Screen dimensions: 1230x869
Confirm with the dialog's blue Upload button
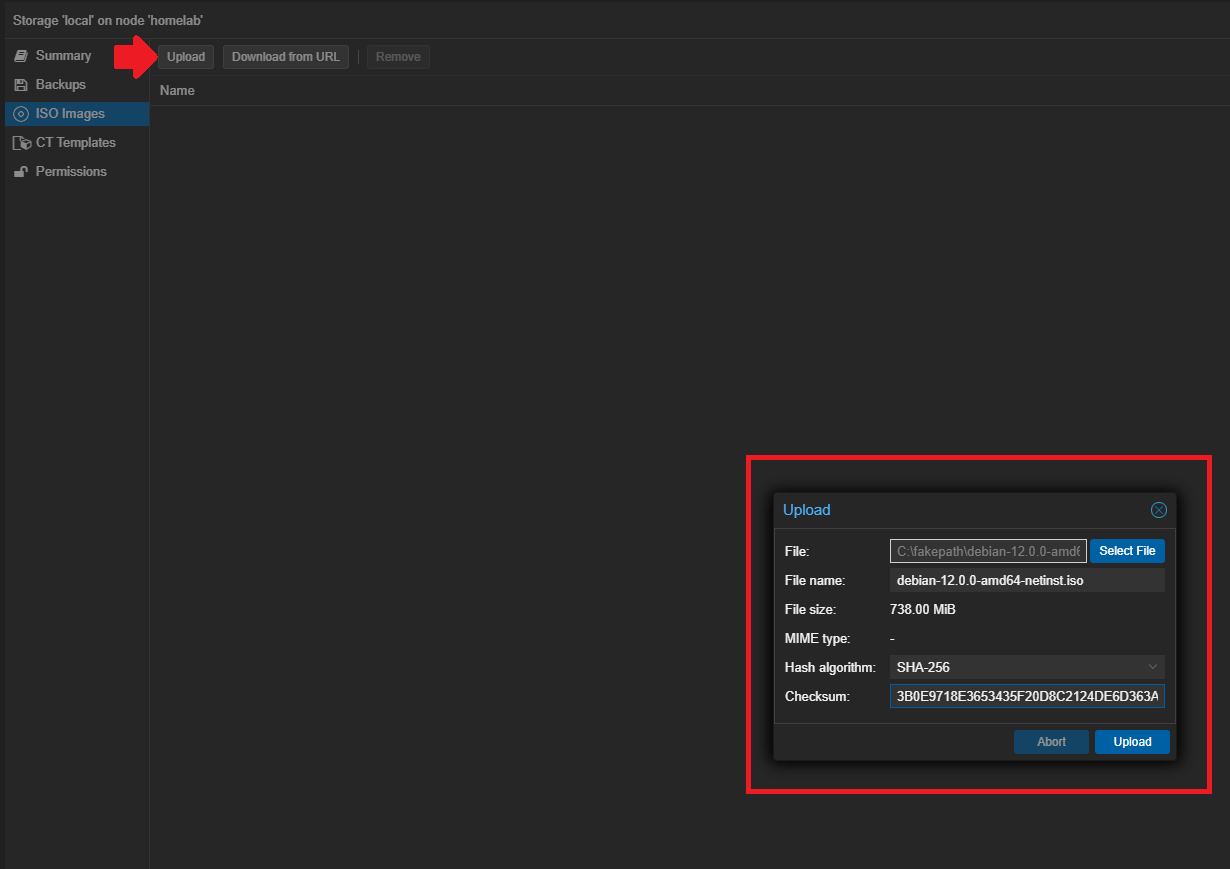pos(1132,742)
